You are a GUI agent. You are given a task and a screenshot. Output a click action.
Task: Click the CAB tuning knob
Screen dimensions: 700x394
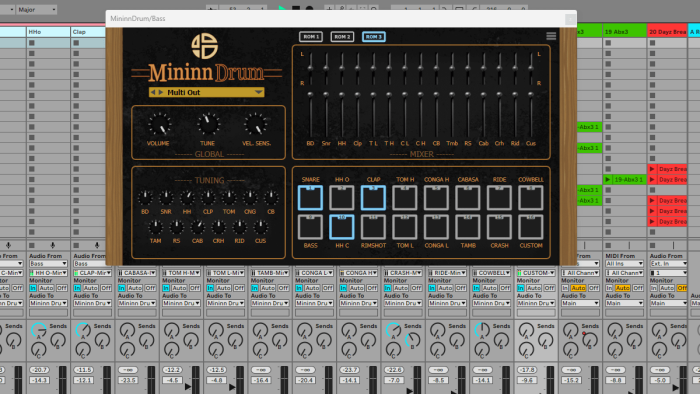click(x=197, y=227)
